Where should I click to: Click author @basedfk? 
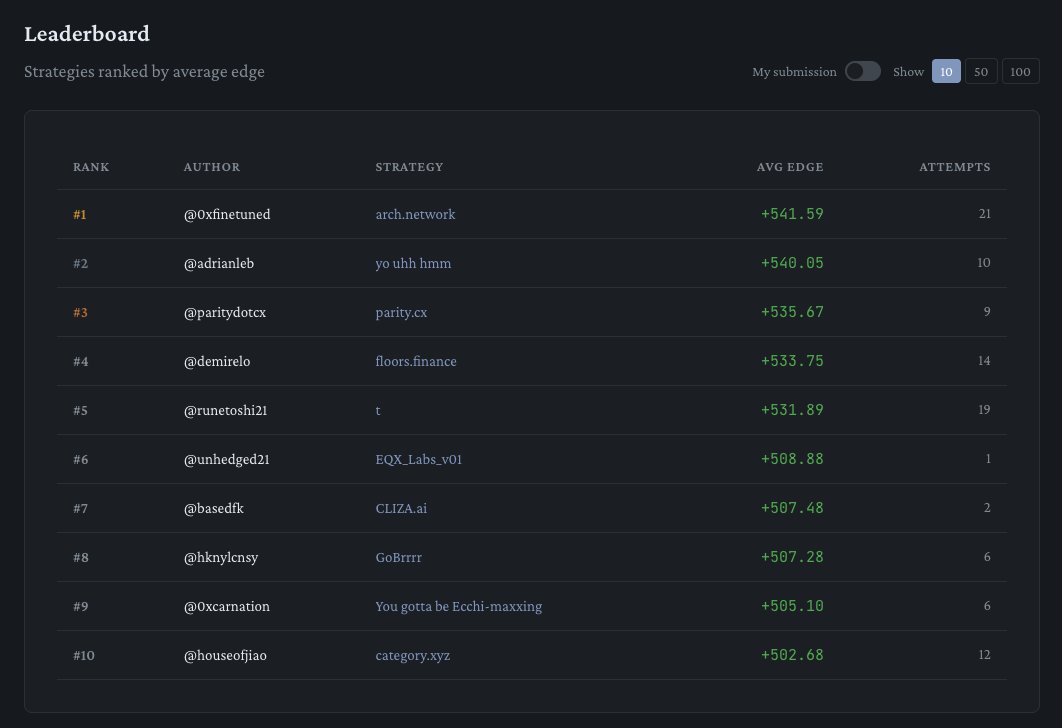213,508
